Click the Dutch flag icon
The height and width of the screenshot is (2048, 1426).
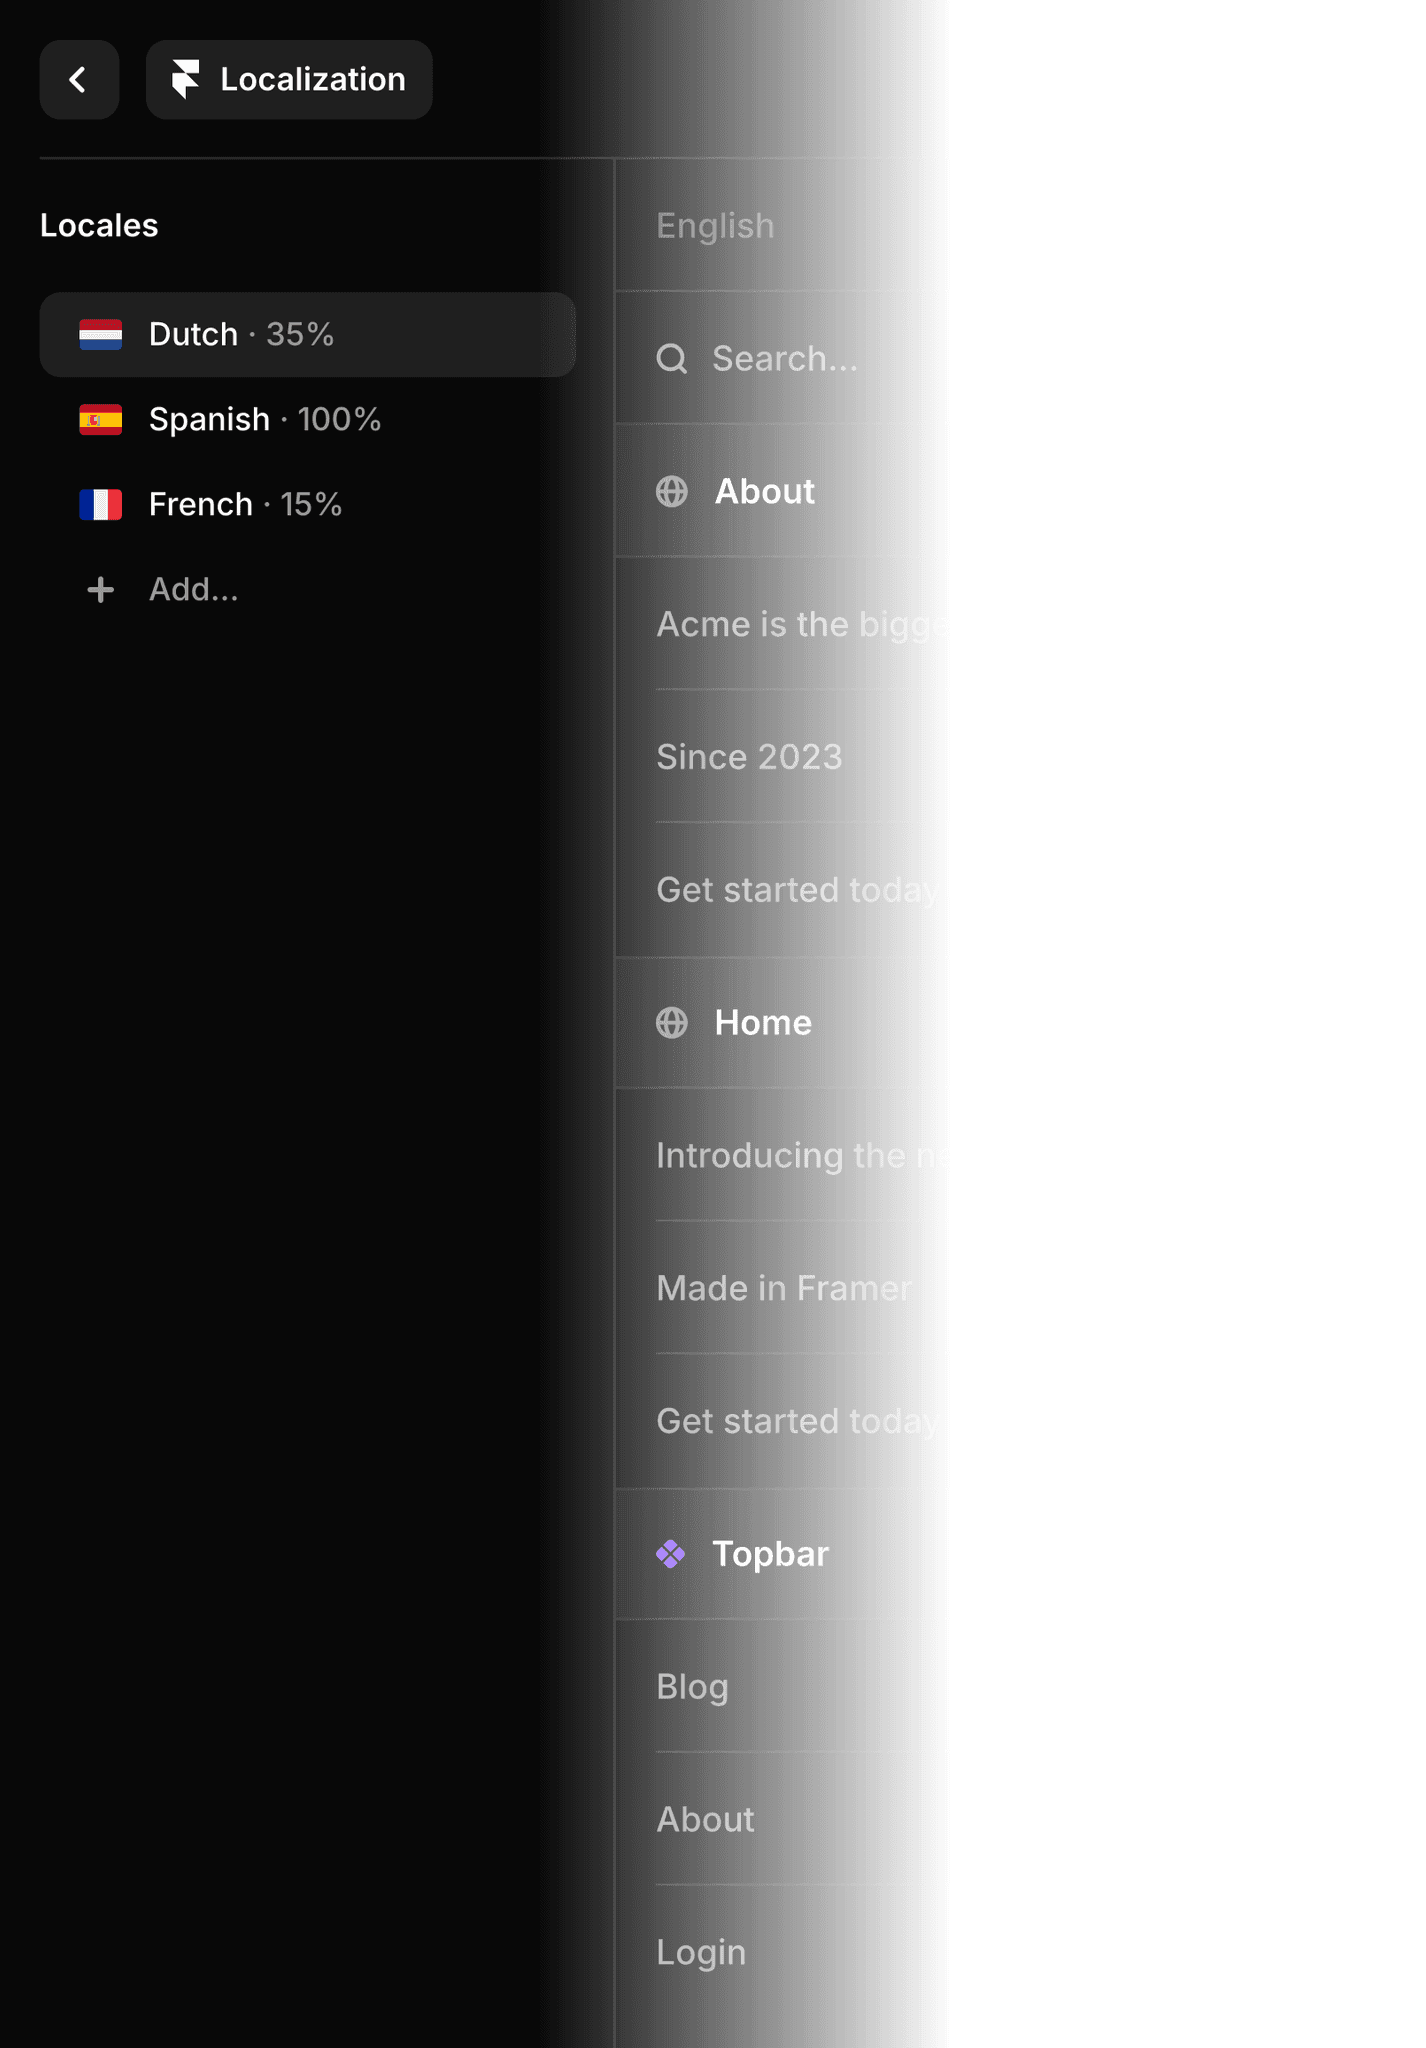coord(101,334)
